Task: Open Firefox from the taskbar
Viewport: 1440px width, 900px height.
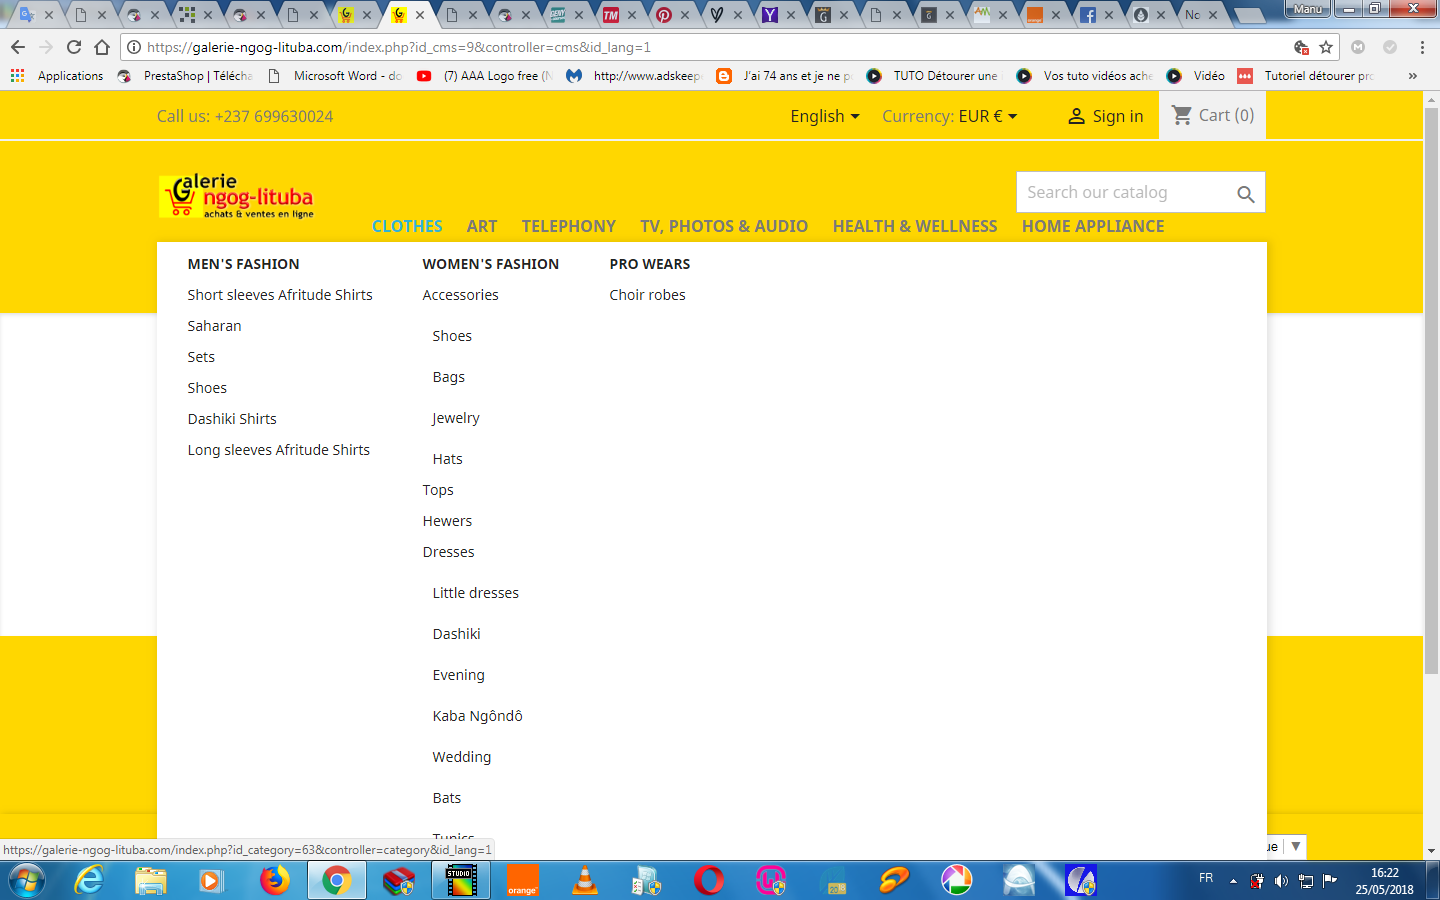Action: (x=274, y=880)
